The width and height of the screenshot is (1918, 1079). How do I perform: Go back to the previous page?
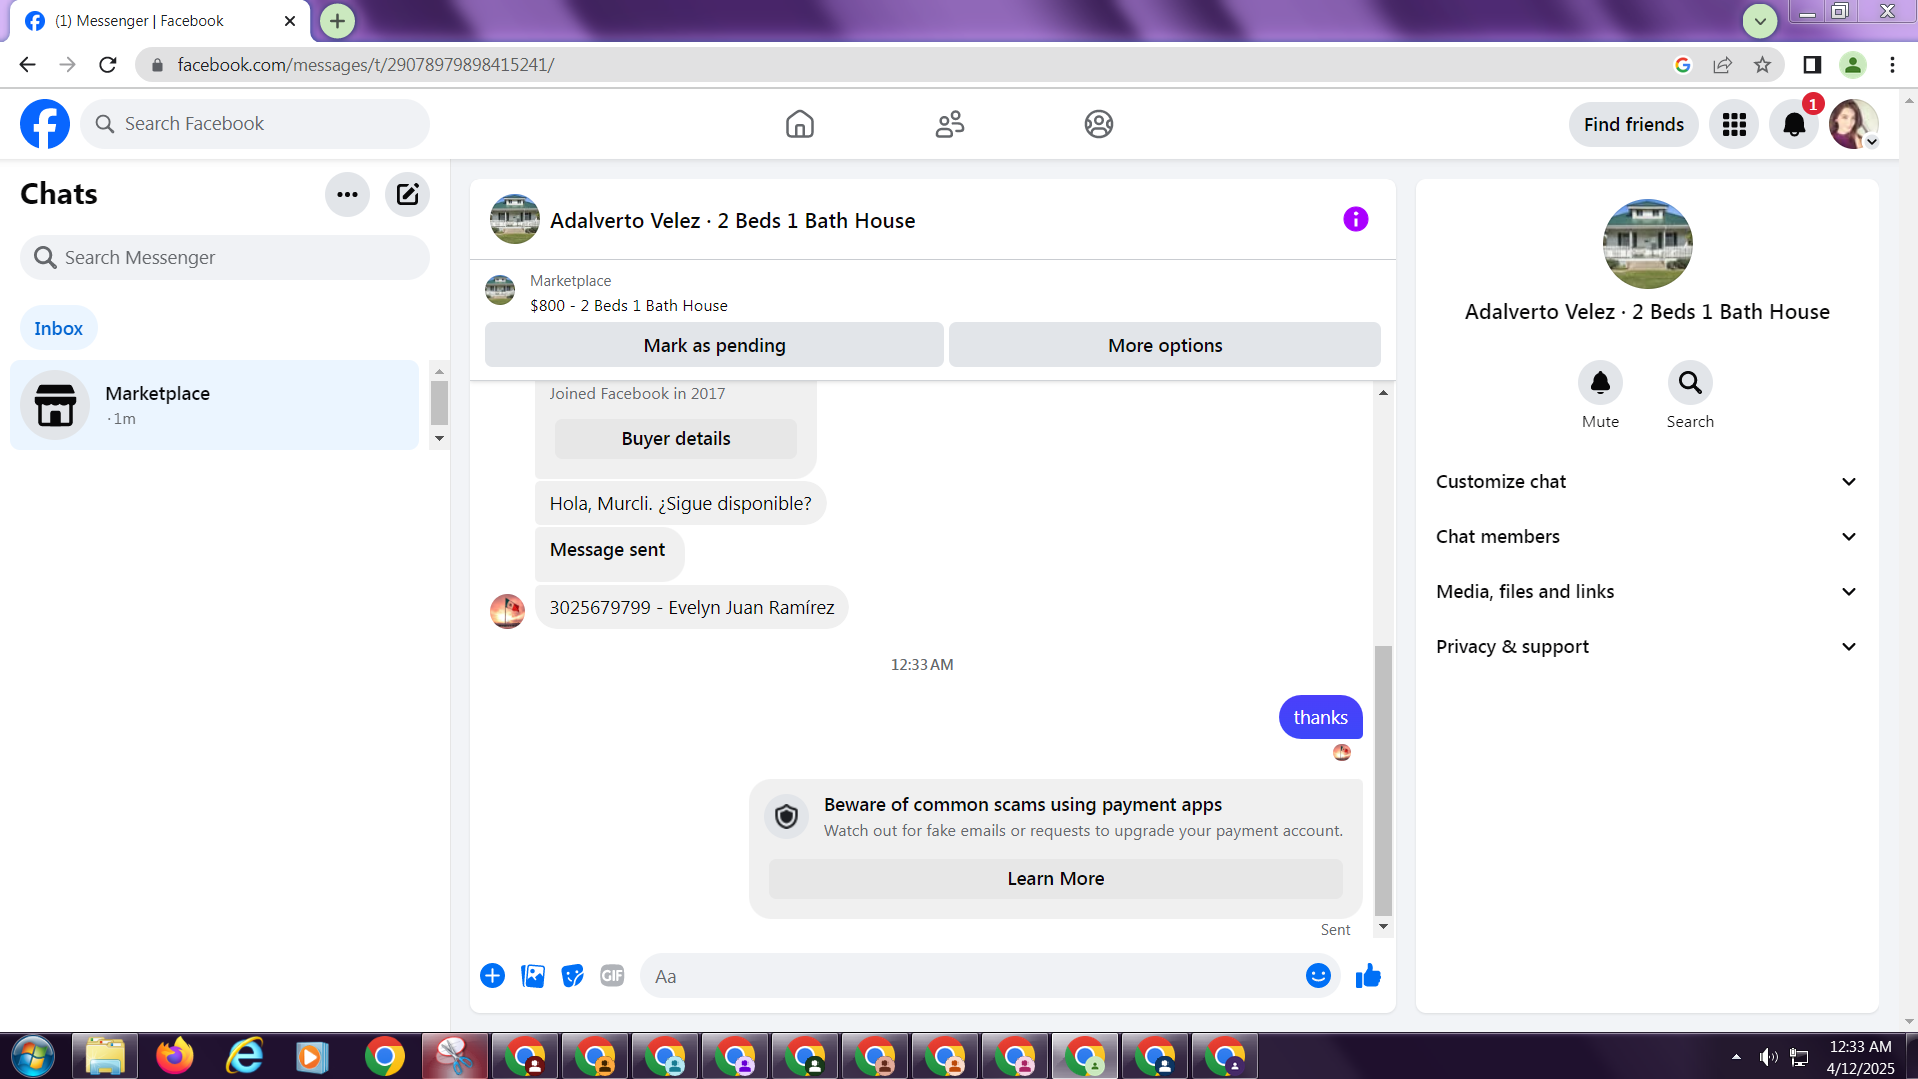pos(27,65)
